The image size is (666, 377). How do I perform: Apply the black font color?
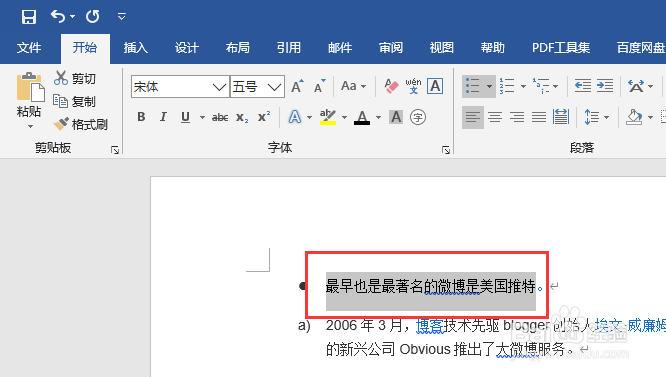[x=362, y=117]
